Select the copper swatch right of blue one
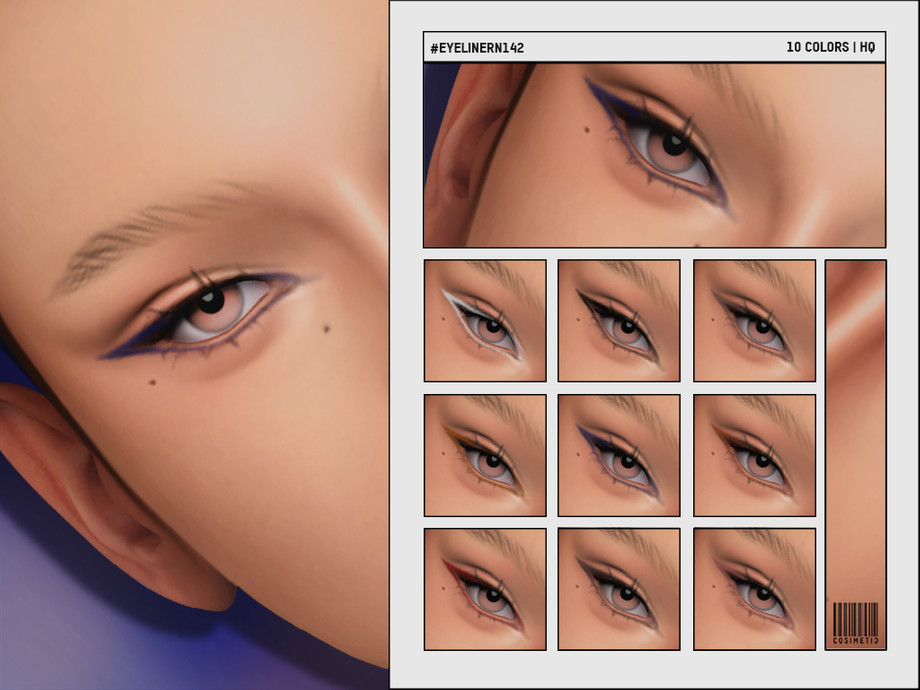This screenshot has width=920, height=690. click(754, 455)
